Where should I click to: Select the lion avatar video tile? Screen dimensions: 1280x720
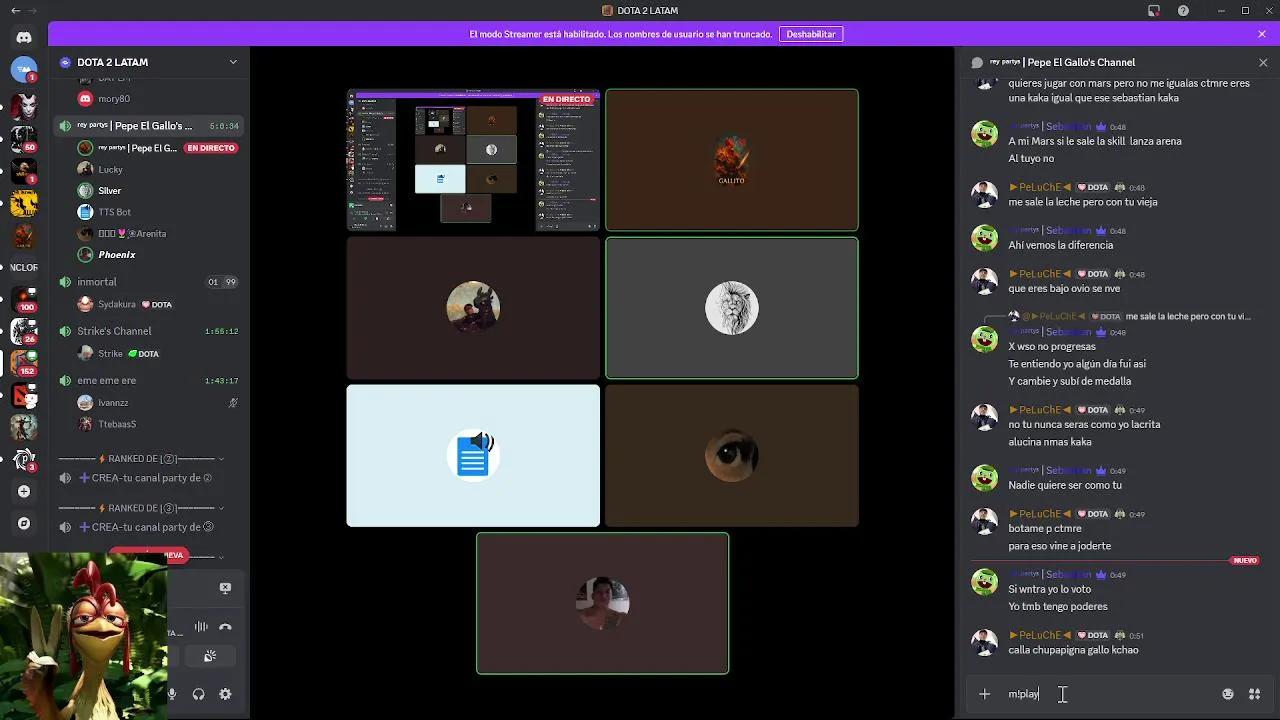[732, 308]
